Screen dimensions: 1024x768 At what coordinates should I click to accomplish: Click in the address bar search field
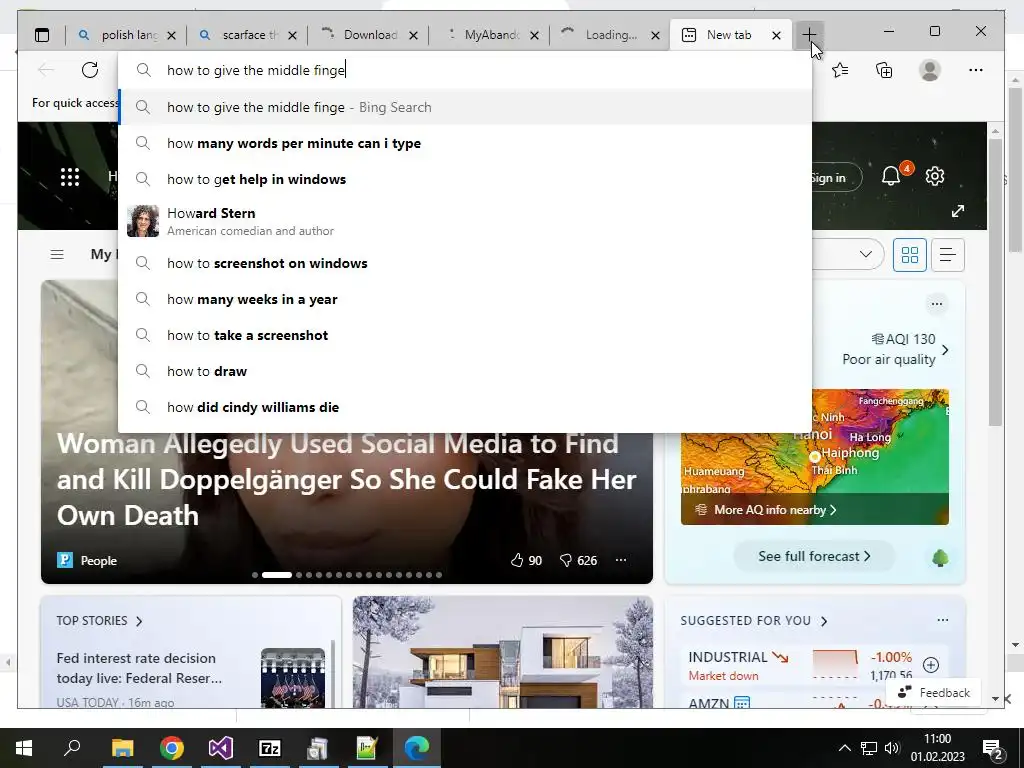(x=465, y=70)
